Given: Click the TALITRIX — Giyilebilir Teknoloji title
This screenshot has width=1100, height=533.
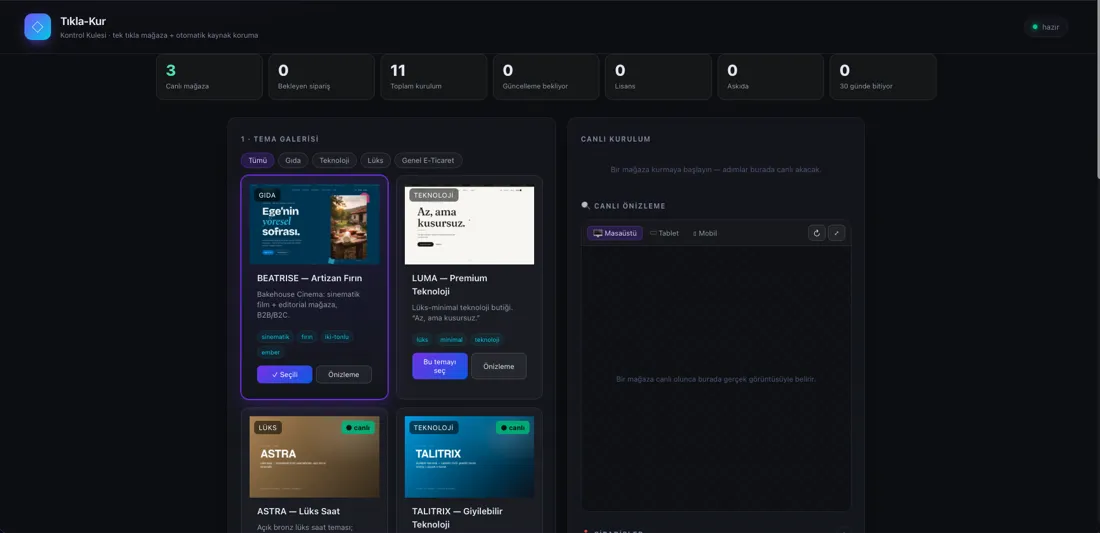Looking at the screenshot, I should (457, 518).
